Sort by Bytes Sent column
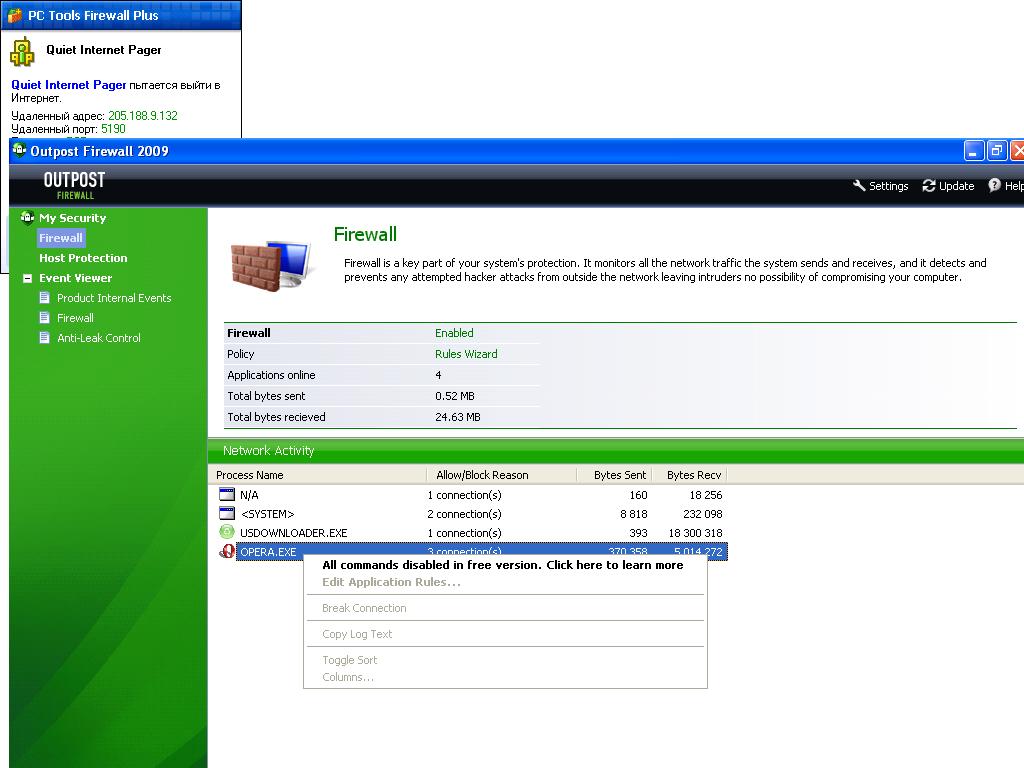 [x=614, y=475]
